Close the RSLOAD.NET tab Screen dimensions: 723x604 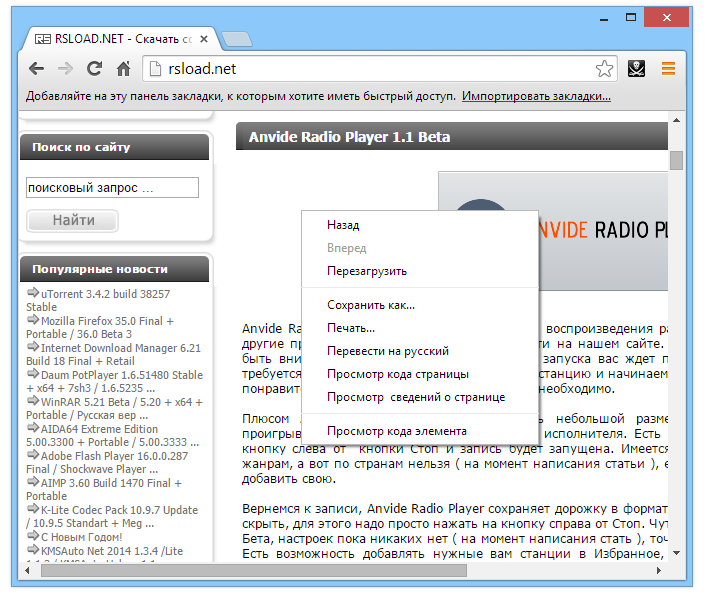point(203,39)
